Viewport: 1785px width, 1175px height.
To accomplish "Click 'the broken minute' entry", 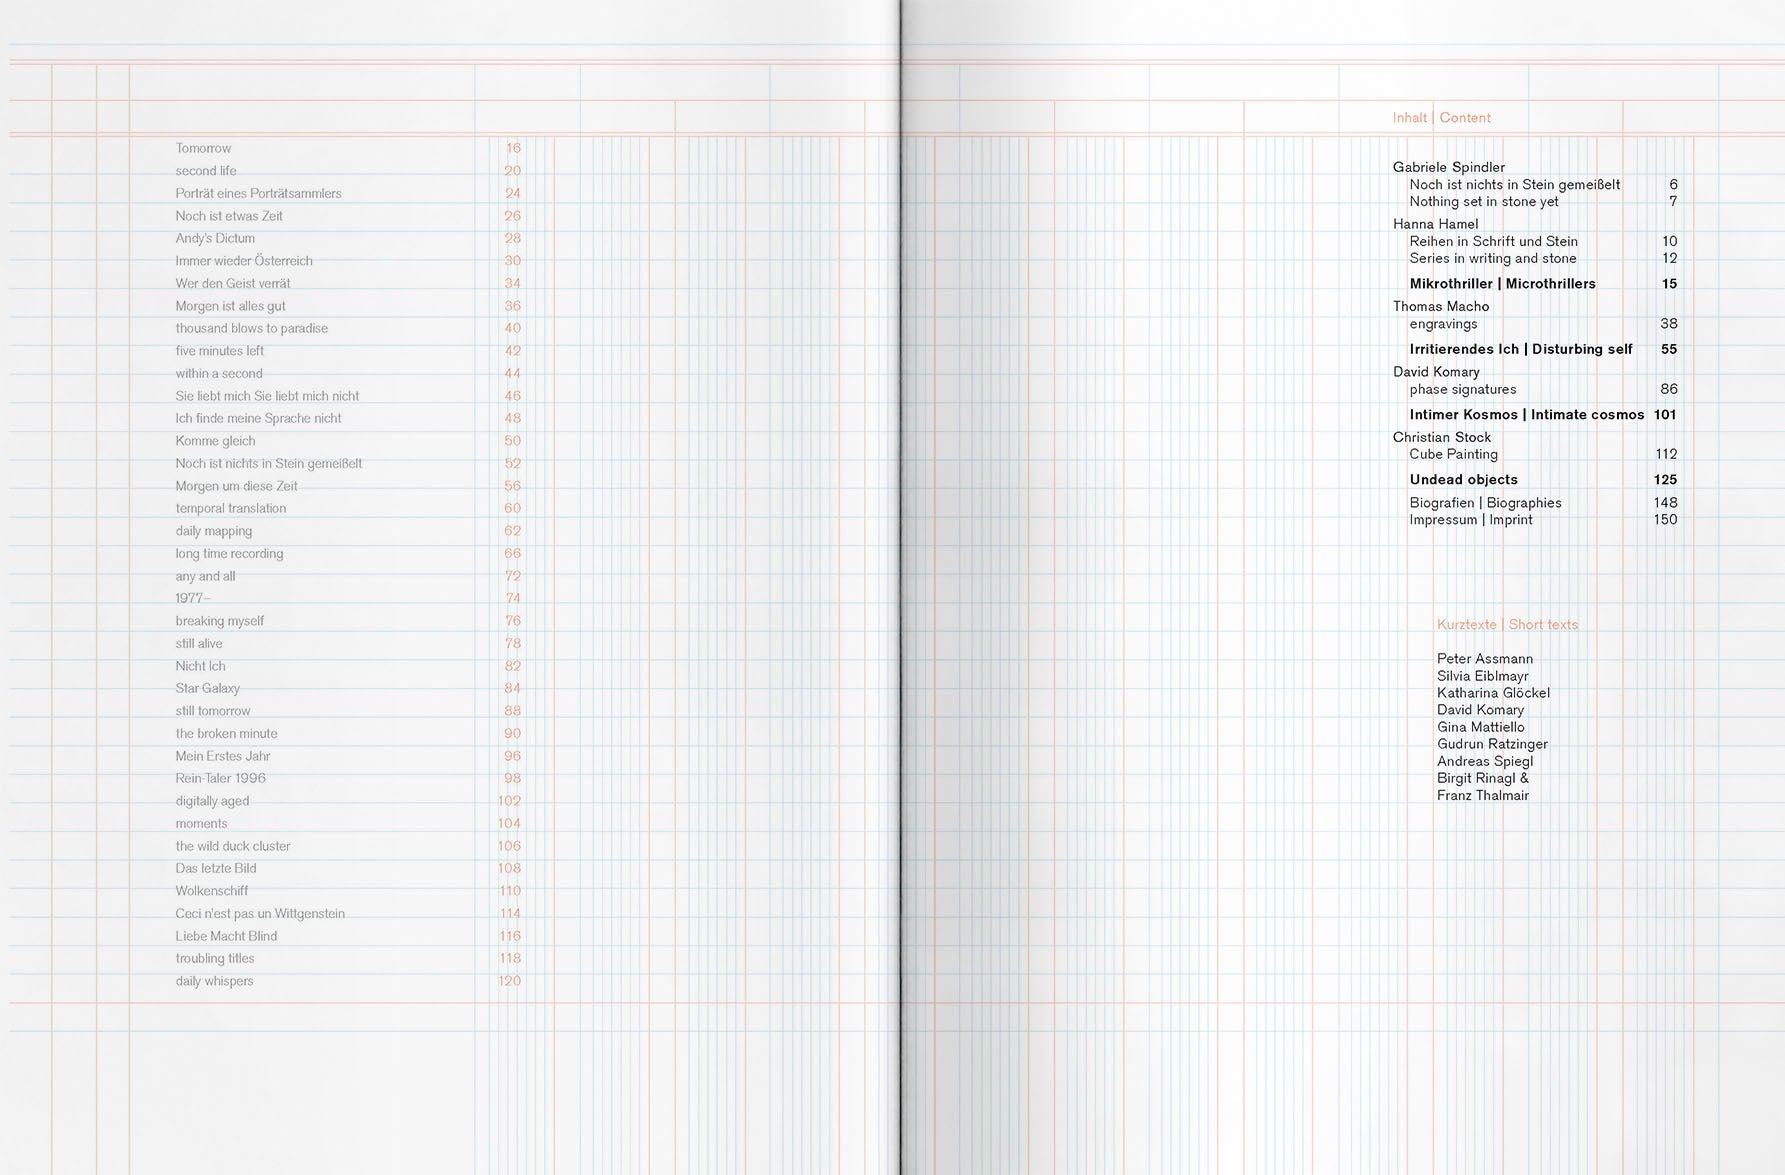I will [x=226, y=733].
